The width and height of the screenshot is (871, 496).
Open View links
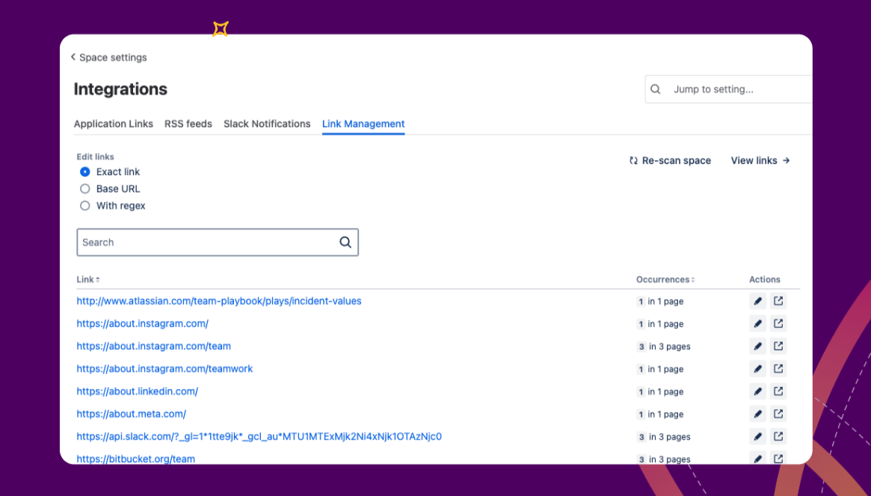tap(760, 161)
